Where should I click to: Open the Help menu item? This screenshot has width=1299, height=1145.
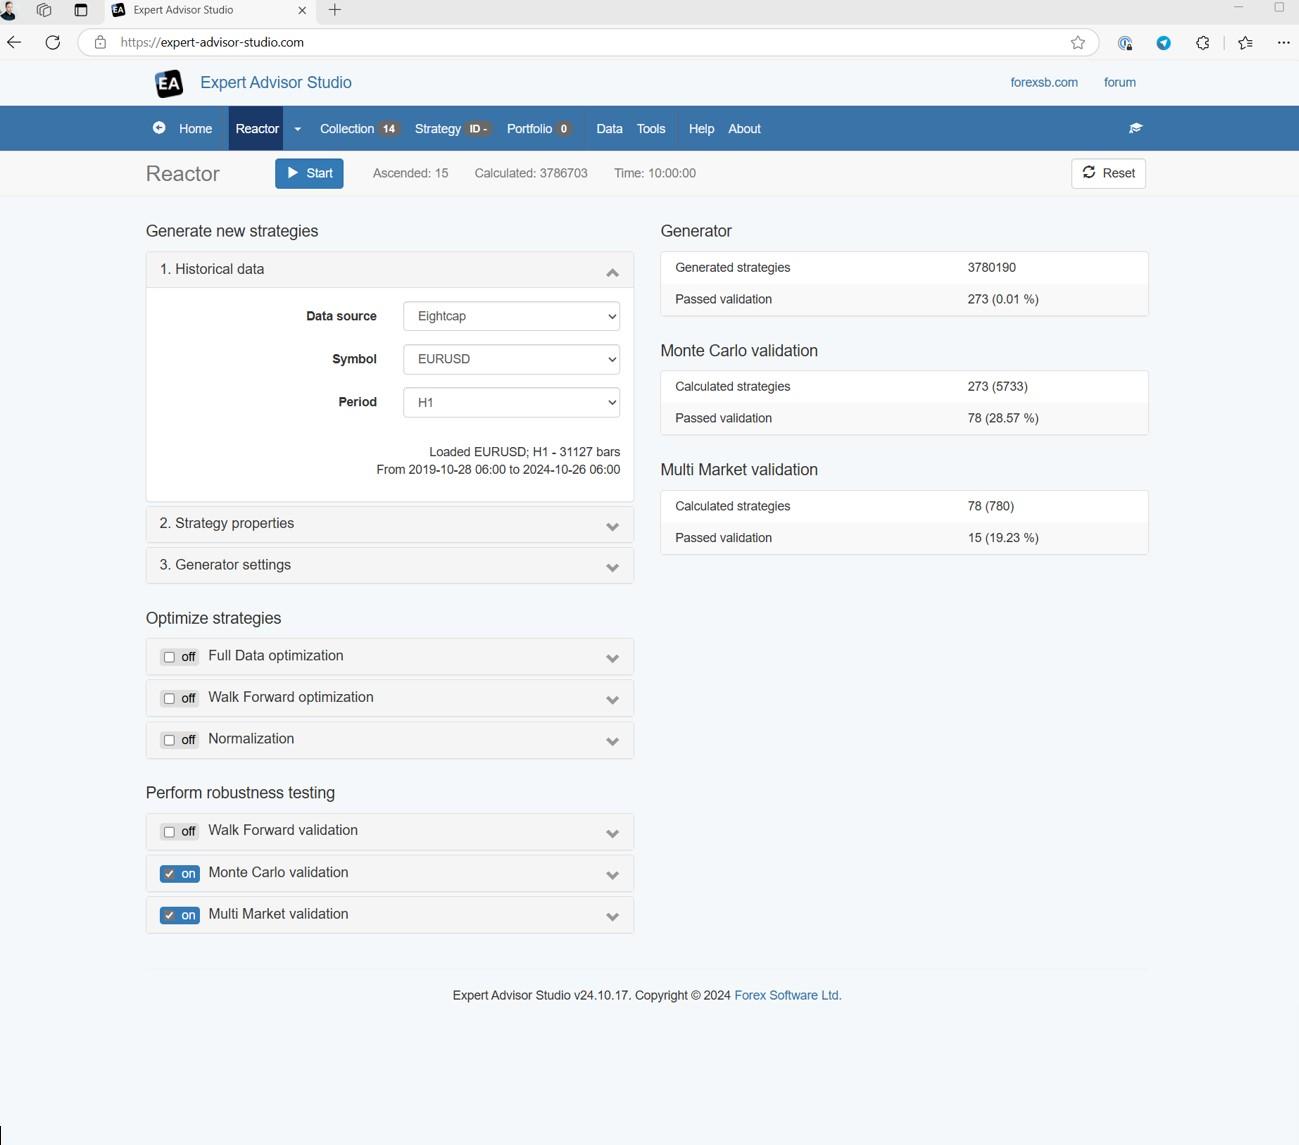(701, 129)
